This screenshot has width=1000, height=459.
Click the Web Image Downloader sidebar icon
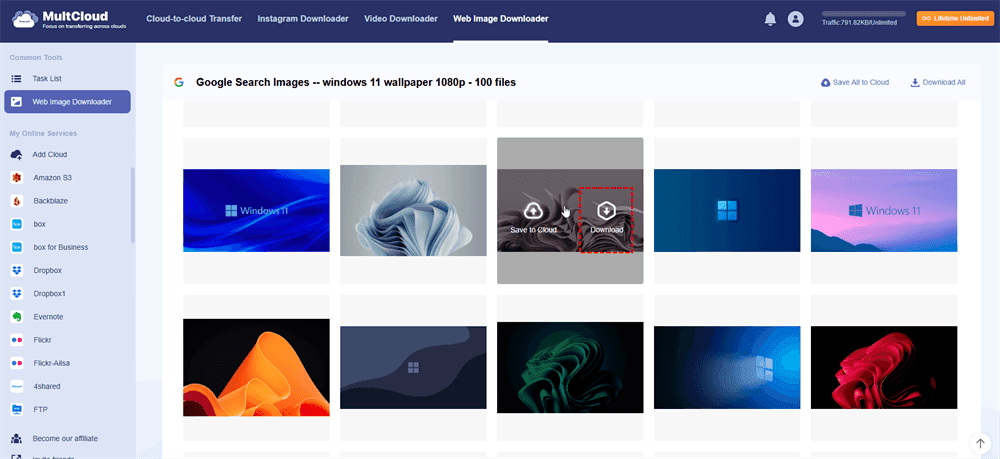(x=17, y=101)
